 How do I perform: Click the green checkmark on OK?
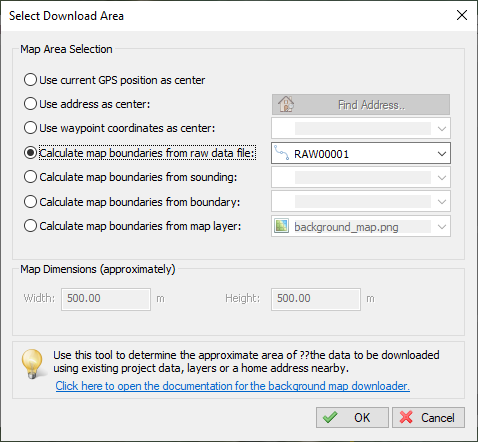tap(330, 417)
